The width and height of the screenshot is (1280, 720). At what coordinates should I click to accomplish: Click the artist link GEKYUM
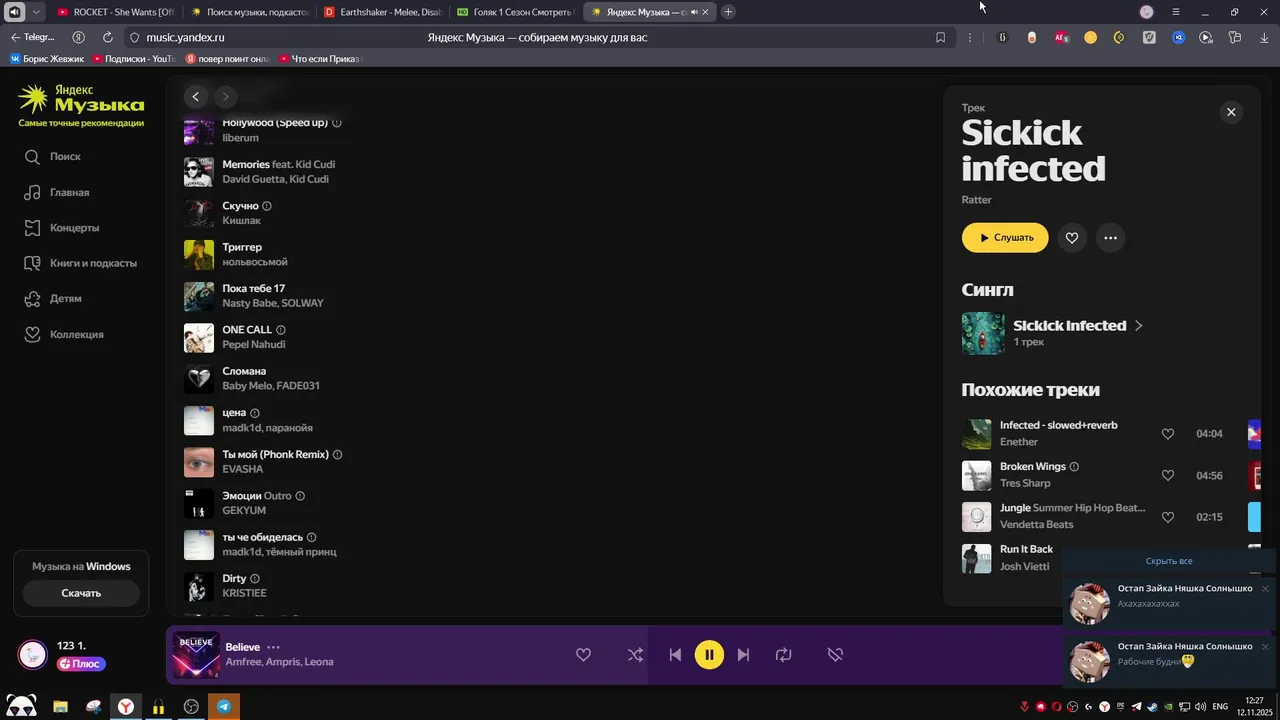(x=244, y=510)
